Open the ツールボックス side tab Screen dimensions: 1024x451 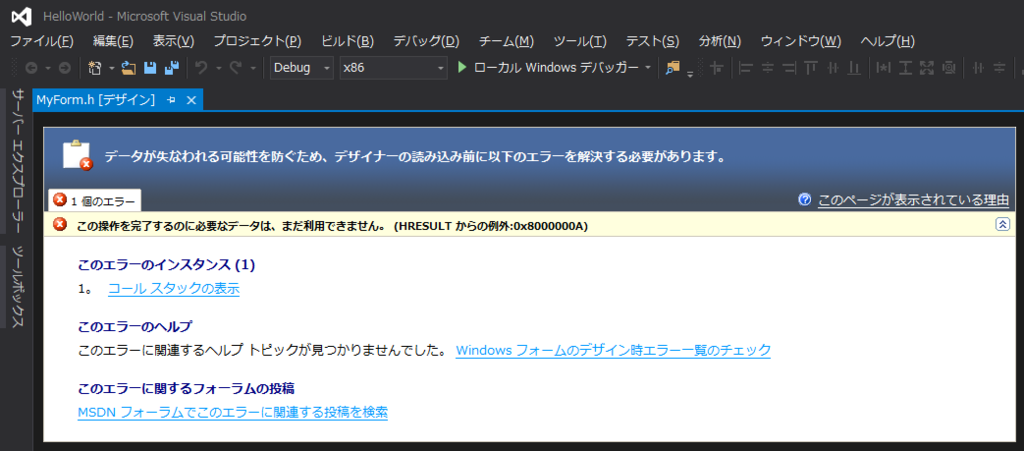tap(18, 288)
